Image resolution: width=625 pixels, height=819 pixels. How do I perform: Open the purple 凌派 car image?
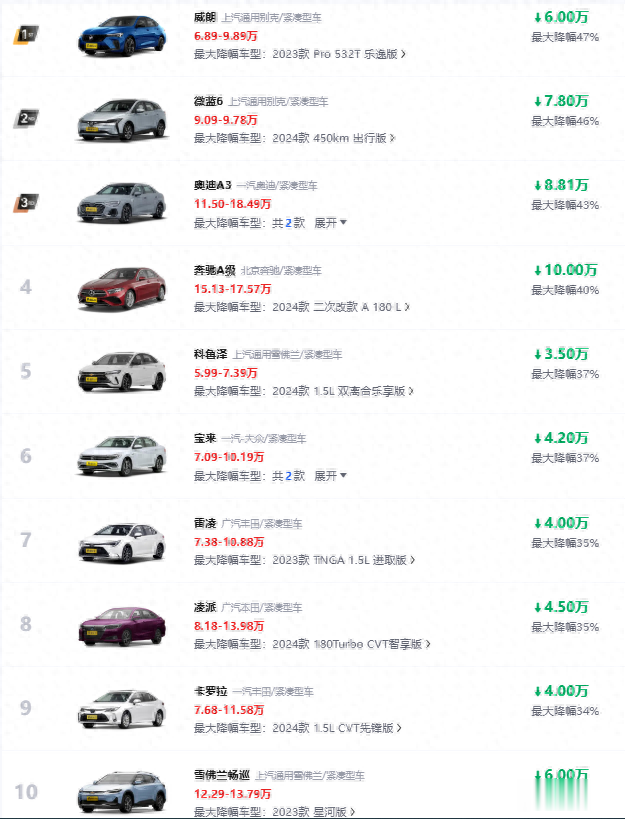[122, 625]
